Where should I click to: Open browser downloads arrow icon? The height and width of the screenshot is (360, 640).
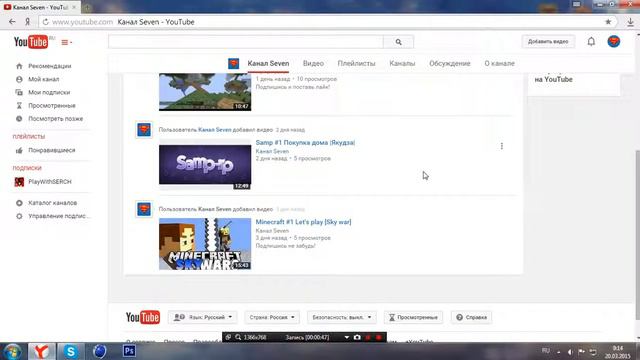pyautogui.click(x=631, y=22)
